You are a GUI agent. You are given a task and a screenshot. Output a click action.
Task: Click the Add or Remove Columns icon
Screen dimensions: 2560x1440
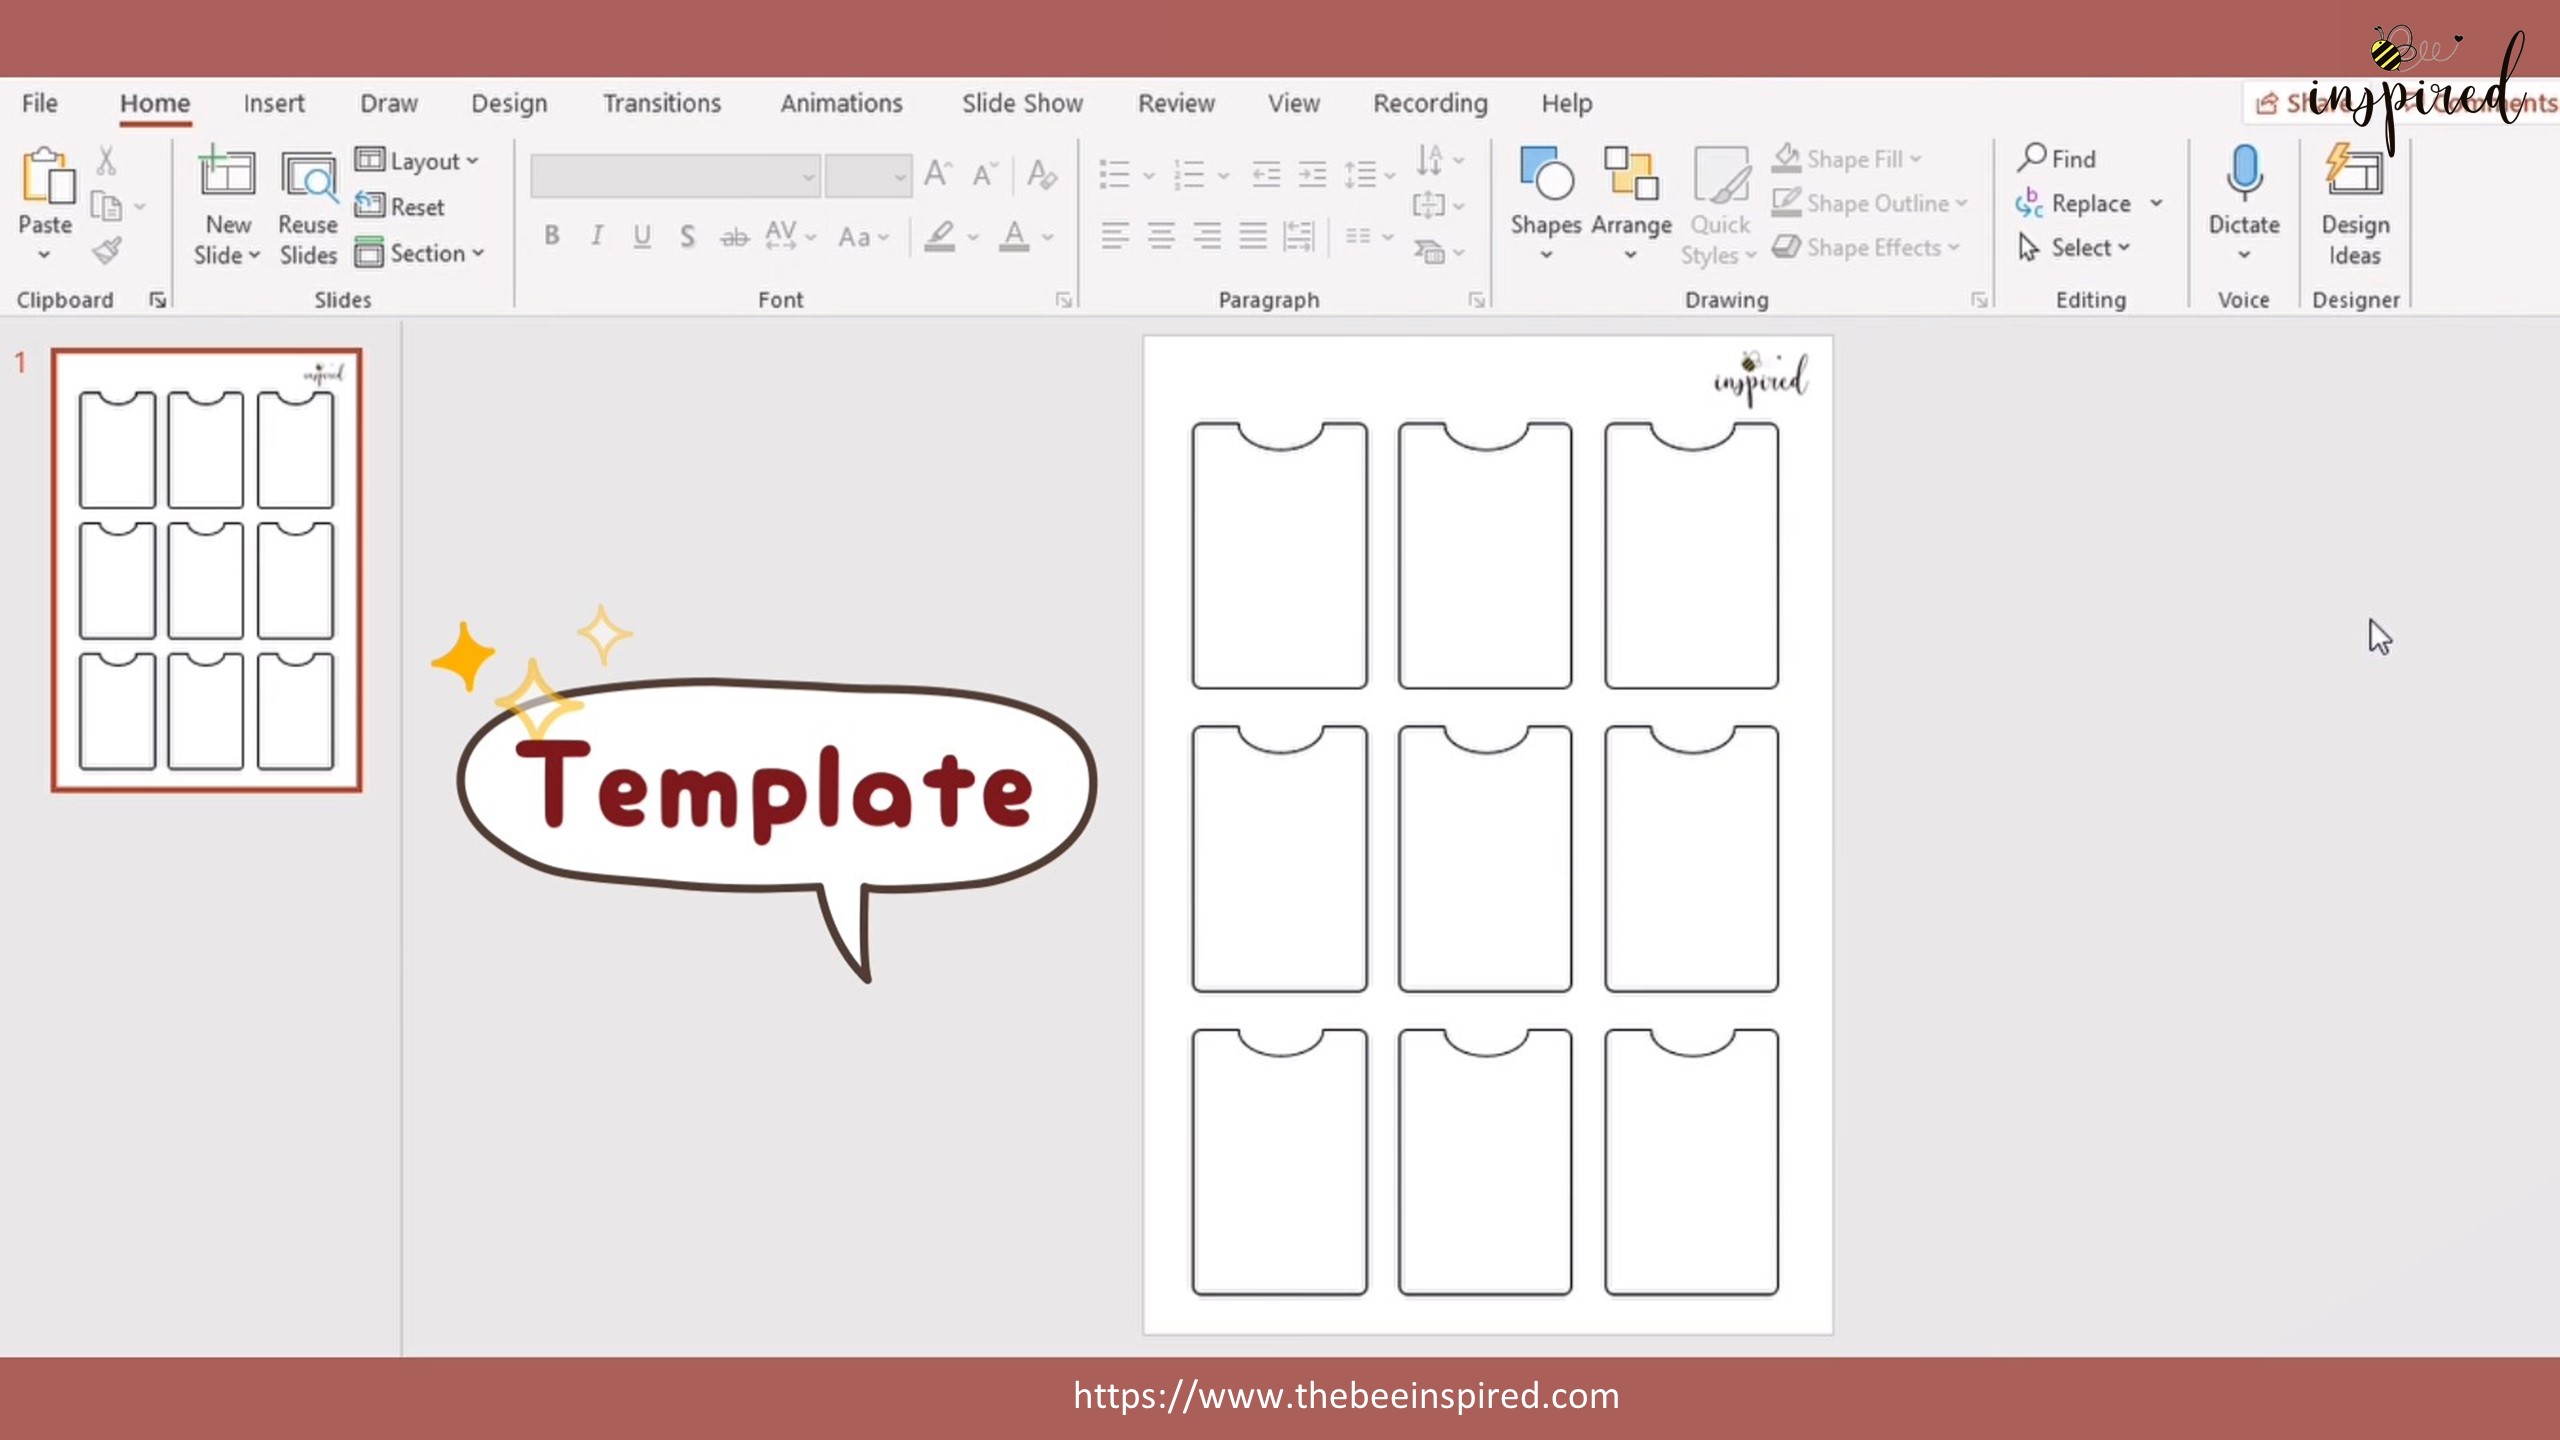[1358, 236]
